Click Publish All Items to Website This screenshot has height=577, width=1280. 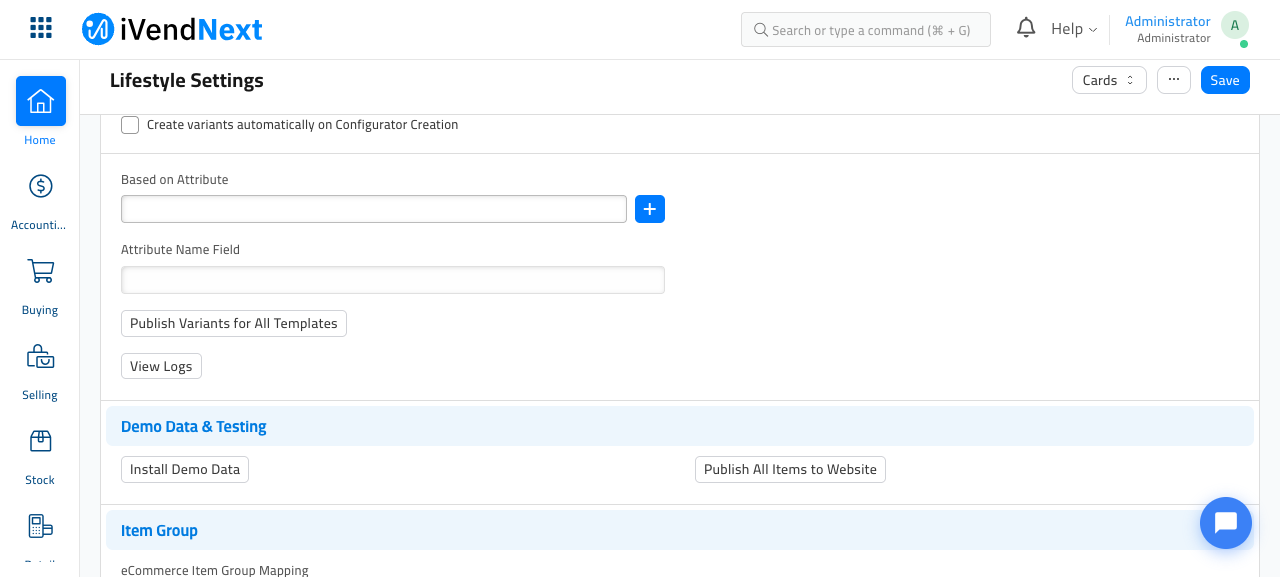point(790,469)
